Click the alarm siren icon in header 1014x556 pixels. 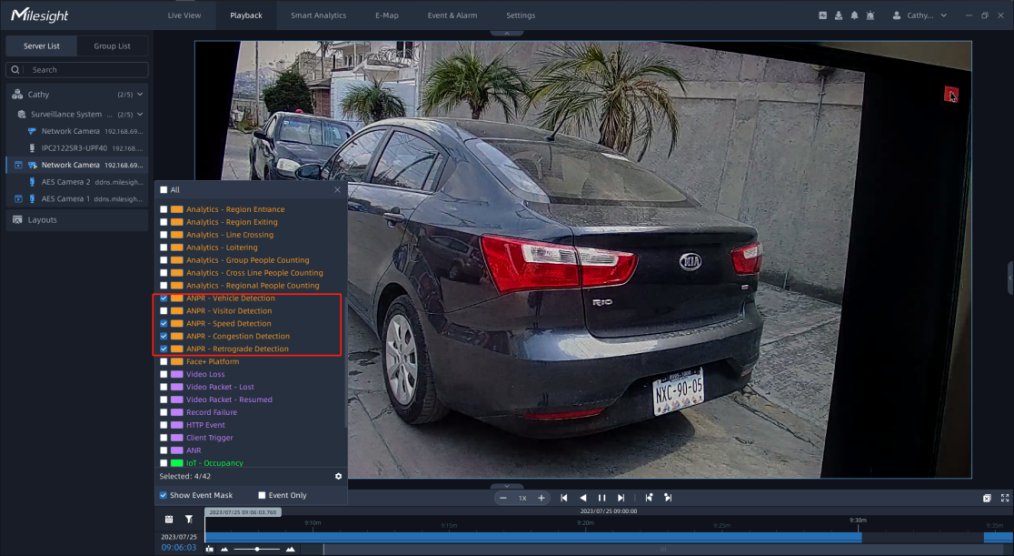870,16
